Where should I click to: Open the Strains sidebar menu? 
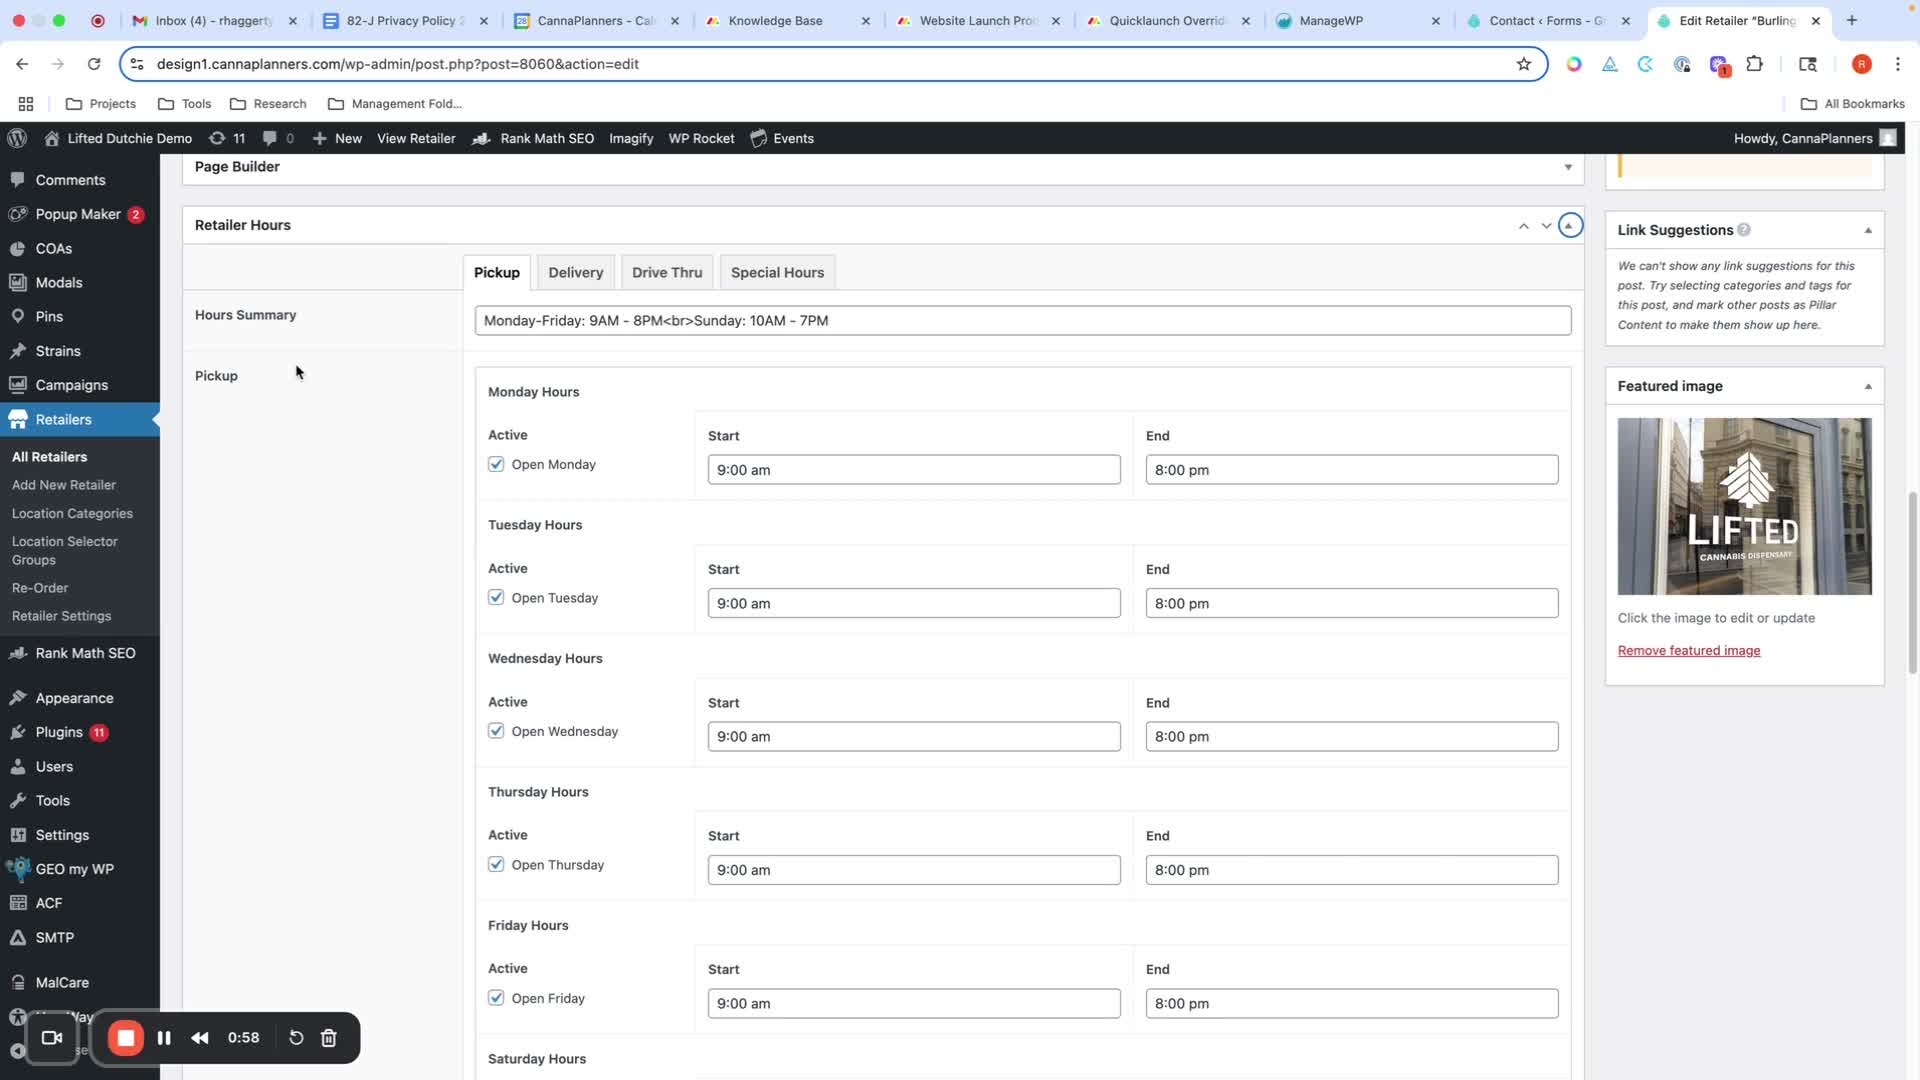pos(58,351)
